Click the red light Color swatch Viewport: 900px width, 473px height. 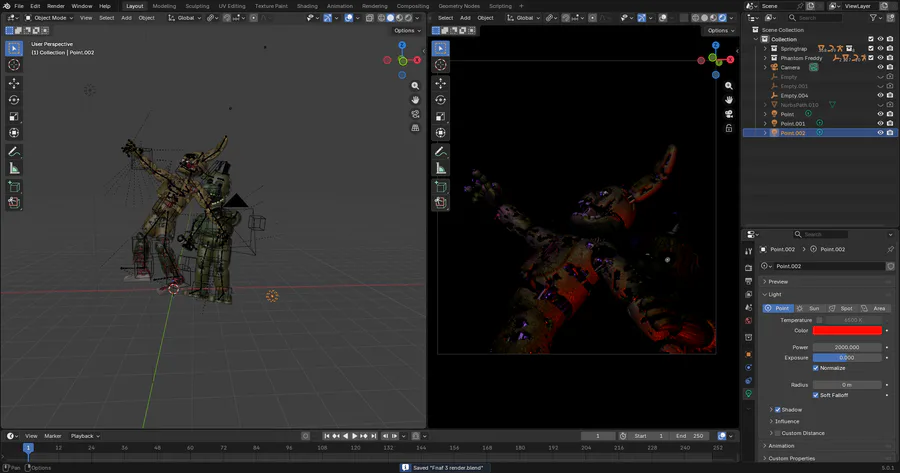click(x=847, y=330)
